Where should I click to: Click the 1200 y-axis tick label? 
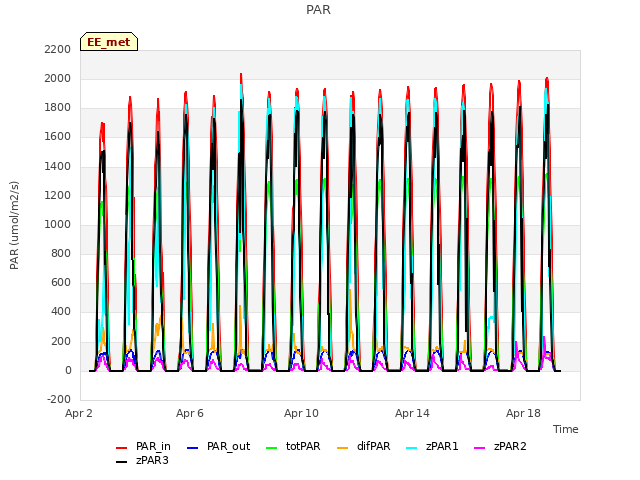click(x=58, y=195)
